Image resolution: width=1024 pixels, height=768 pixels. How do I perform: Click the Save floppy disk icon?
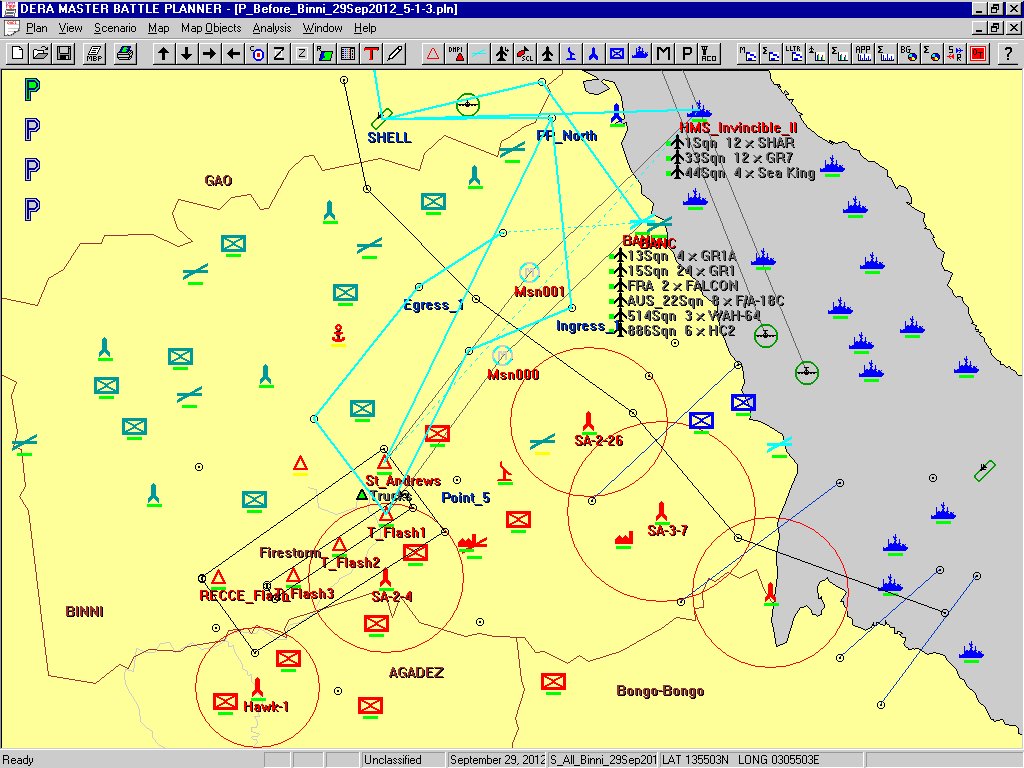[x=63, y=53]
